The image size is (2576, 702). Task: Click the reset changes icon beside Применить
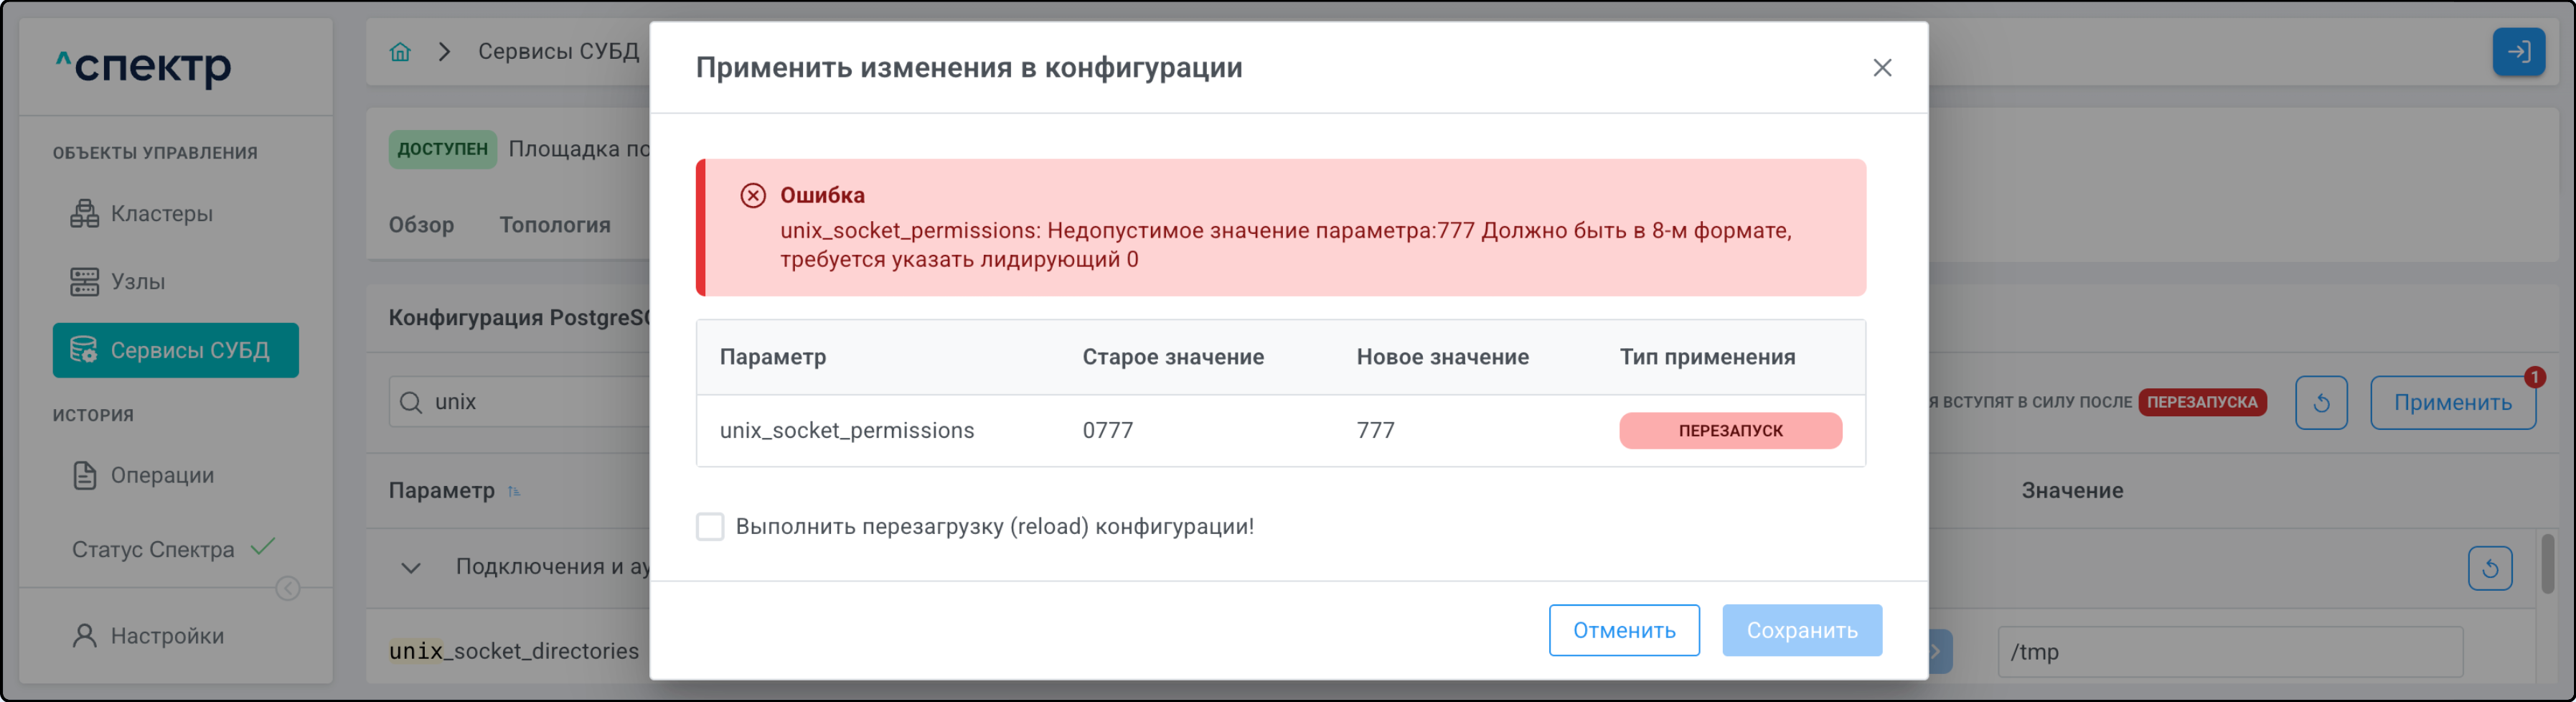tap(2320, 403)
